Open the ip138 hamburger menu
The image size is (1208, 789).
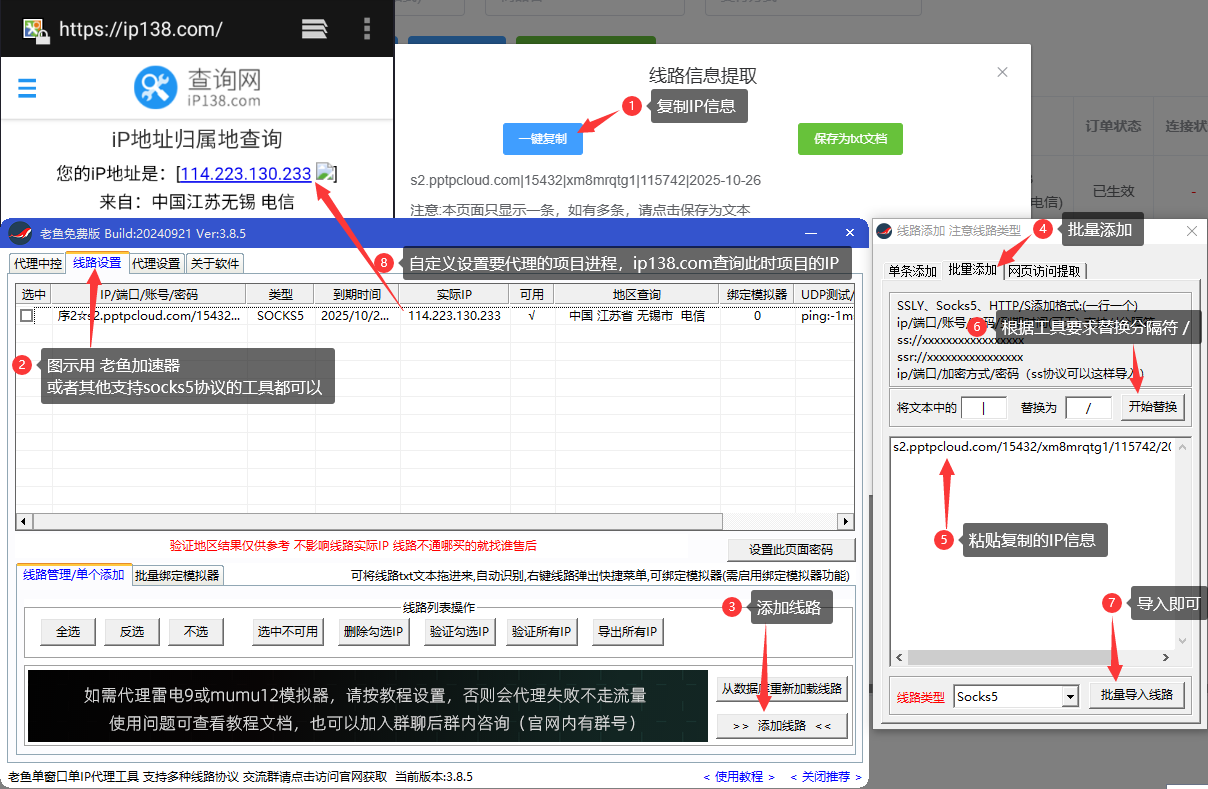(27, 89)
